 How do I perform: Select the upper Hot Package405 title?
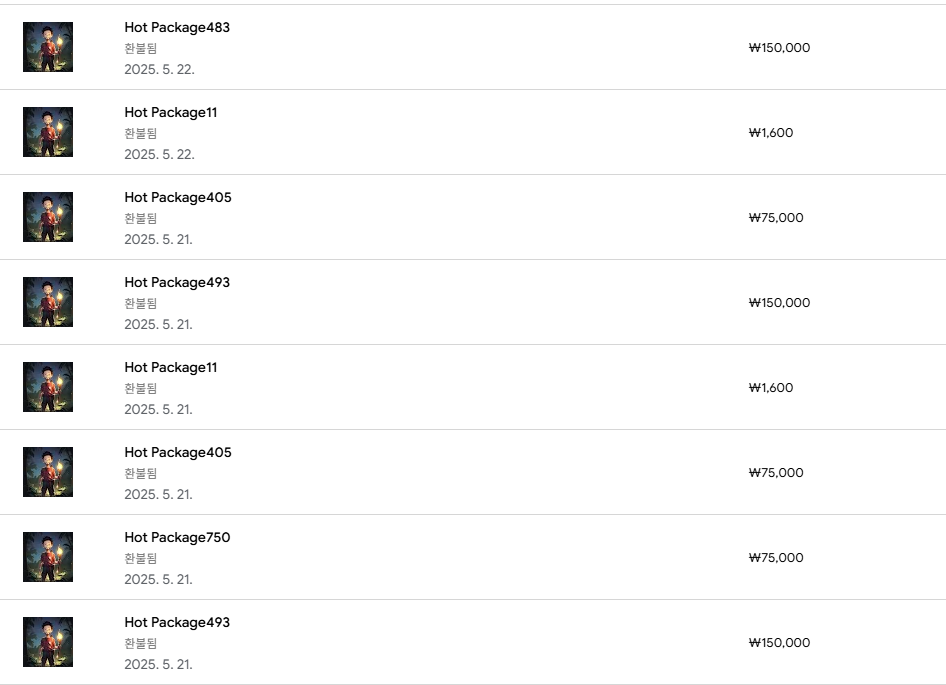177,198
